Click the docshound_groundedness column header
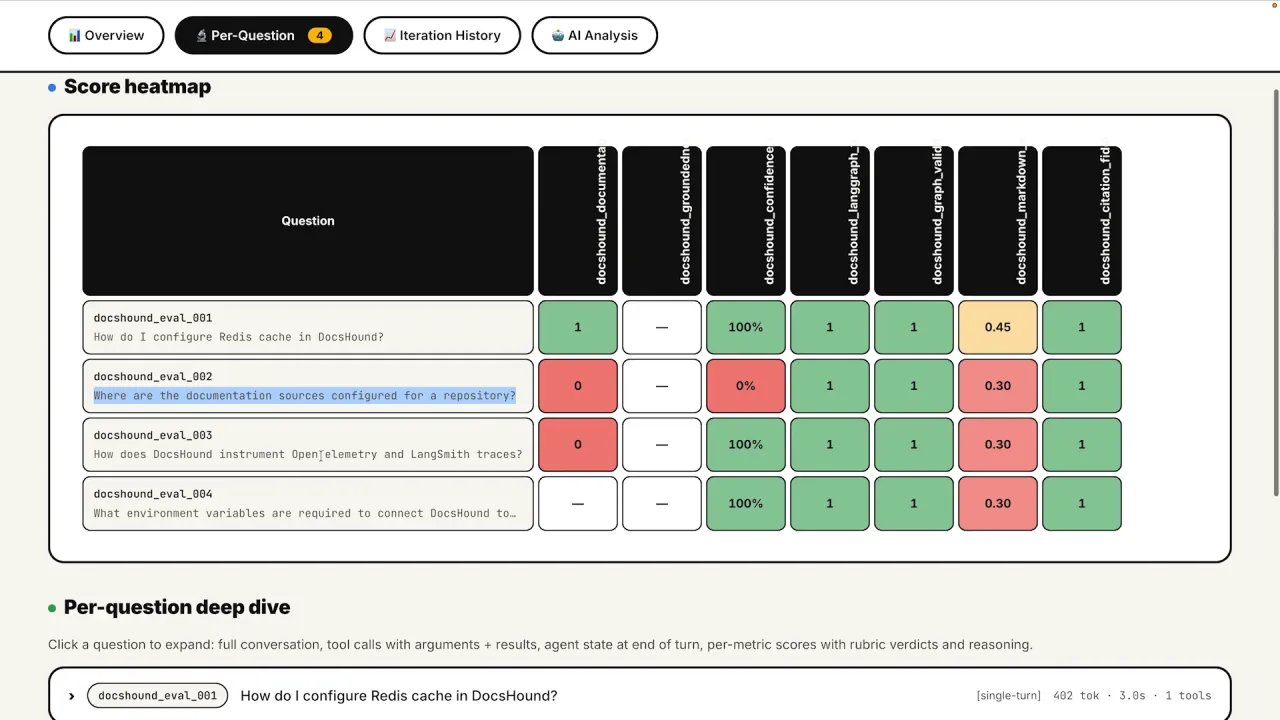Screen dimensions: 1280x720 pos(662,221)
